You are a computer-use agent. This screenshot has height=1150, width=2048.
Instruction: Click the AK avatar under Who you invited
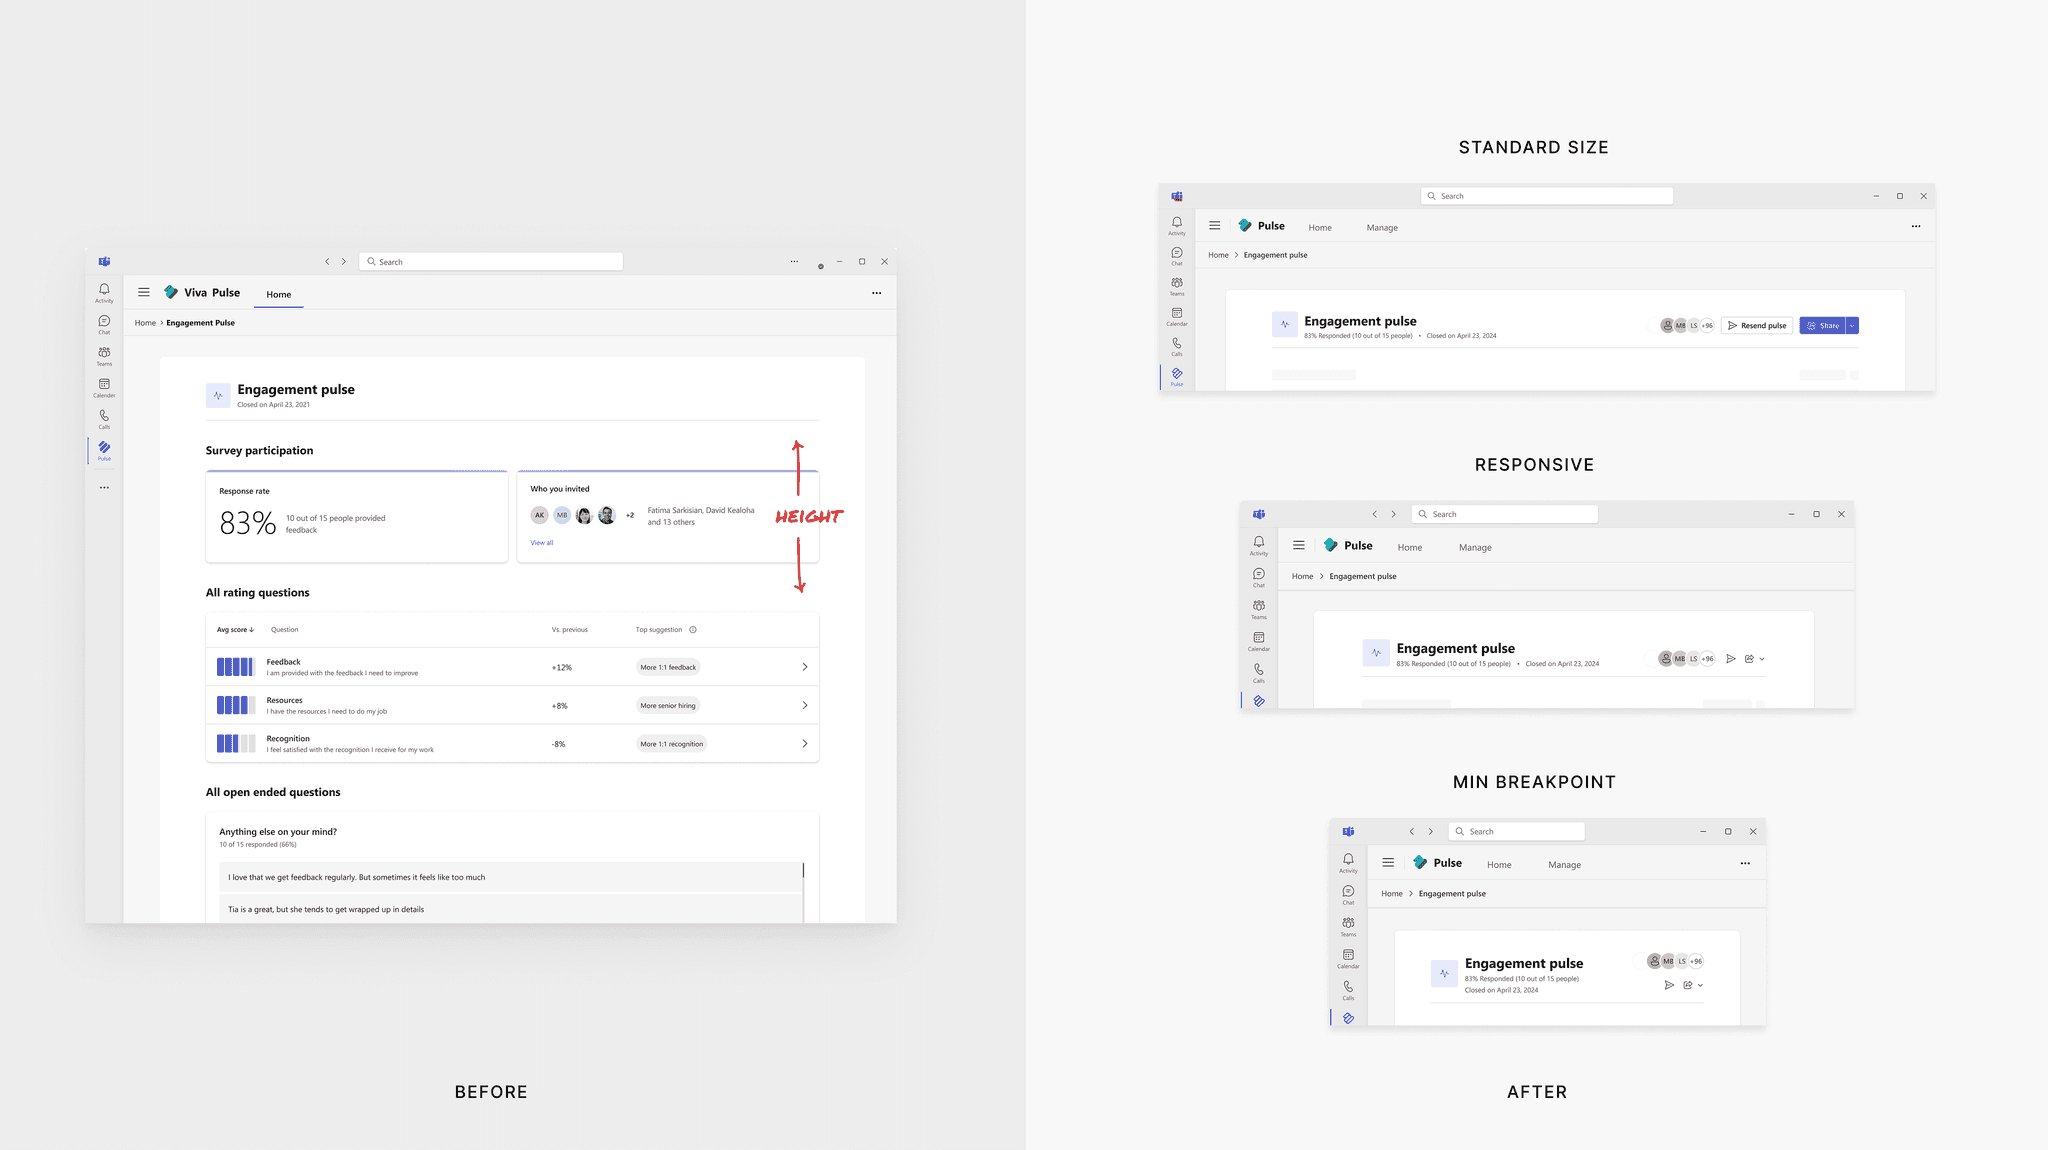tap(539, 516)
